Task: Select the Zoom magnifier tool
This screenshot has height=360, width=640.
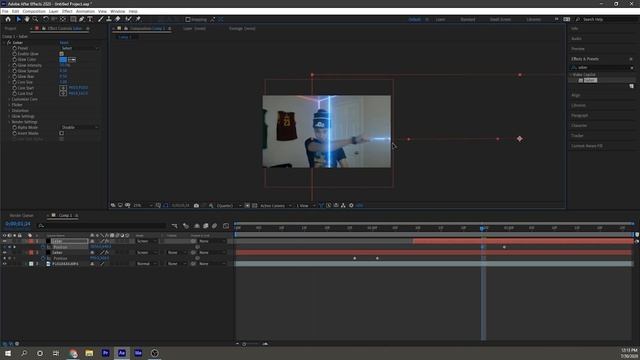Action: tap(36, 19)
